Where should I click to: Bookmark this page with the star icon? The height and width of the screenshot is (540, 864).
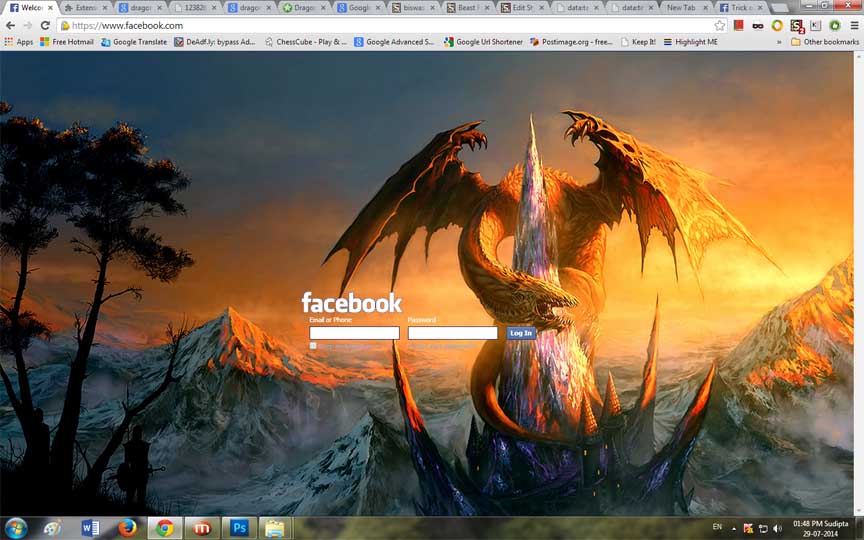click(720, 25)
